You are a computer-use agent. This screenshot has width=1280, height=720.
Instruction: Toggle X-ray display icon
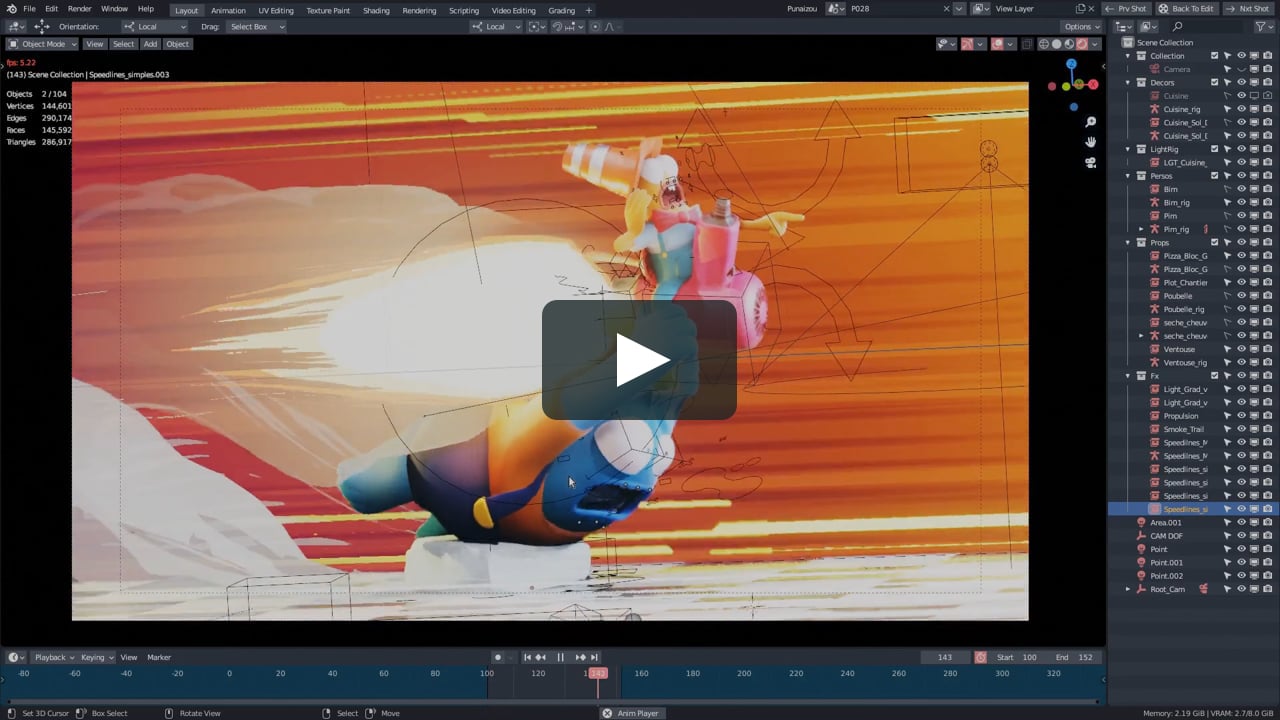point(1026,44)
